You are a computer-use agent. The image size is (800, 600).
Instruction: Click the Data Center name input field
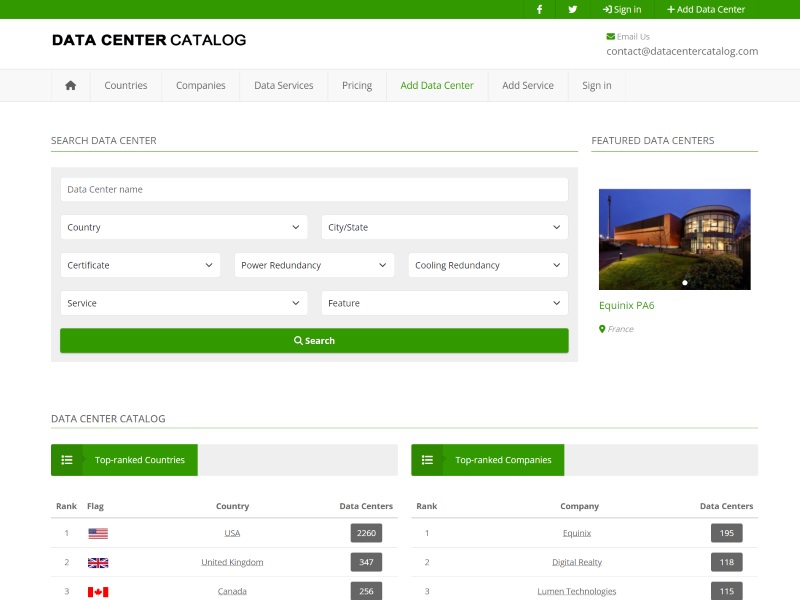tap(314, 189)
